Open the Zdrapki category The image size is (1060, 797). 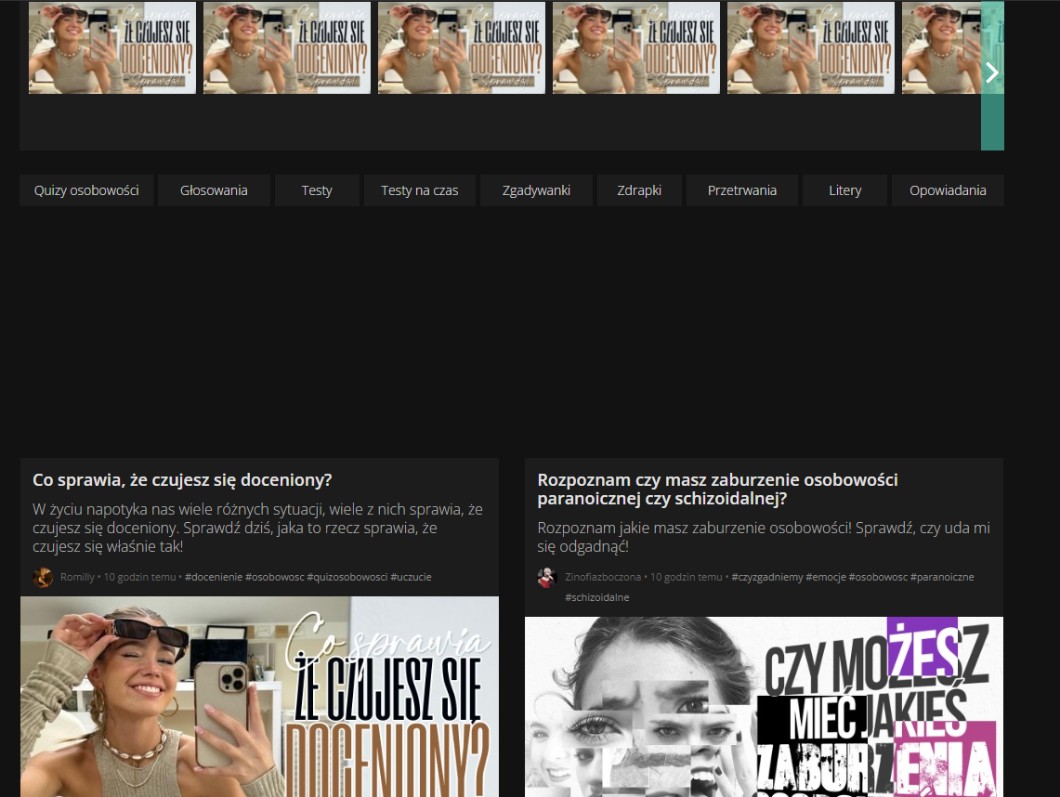[639, 190]
